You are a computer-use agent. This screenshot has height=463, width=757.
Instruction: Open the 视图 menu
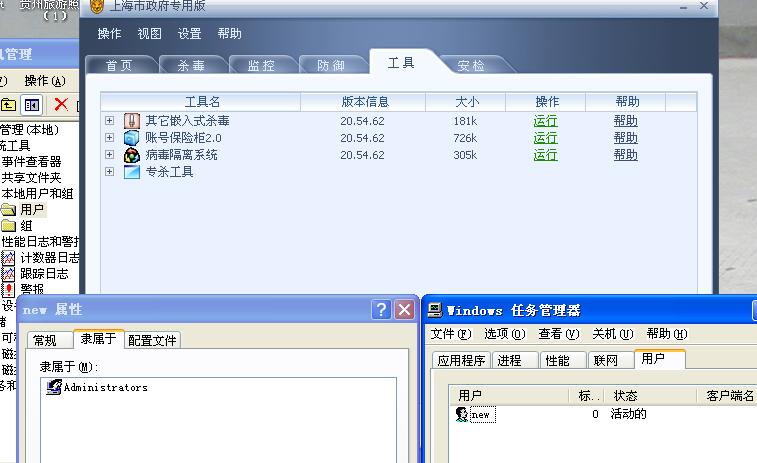(150, 33)
